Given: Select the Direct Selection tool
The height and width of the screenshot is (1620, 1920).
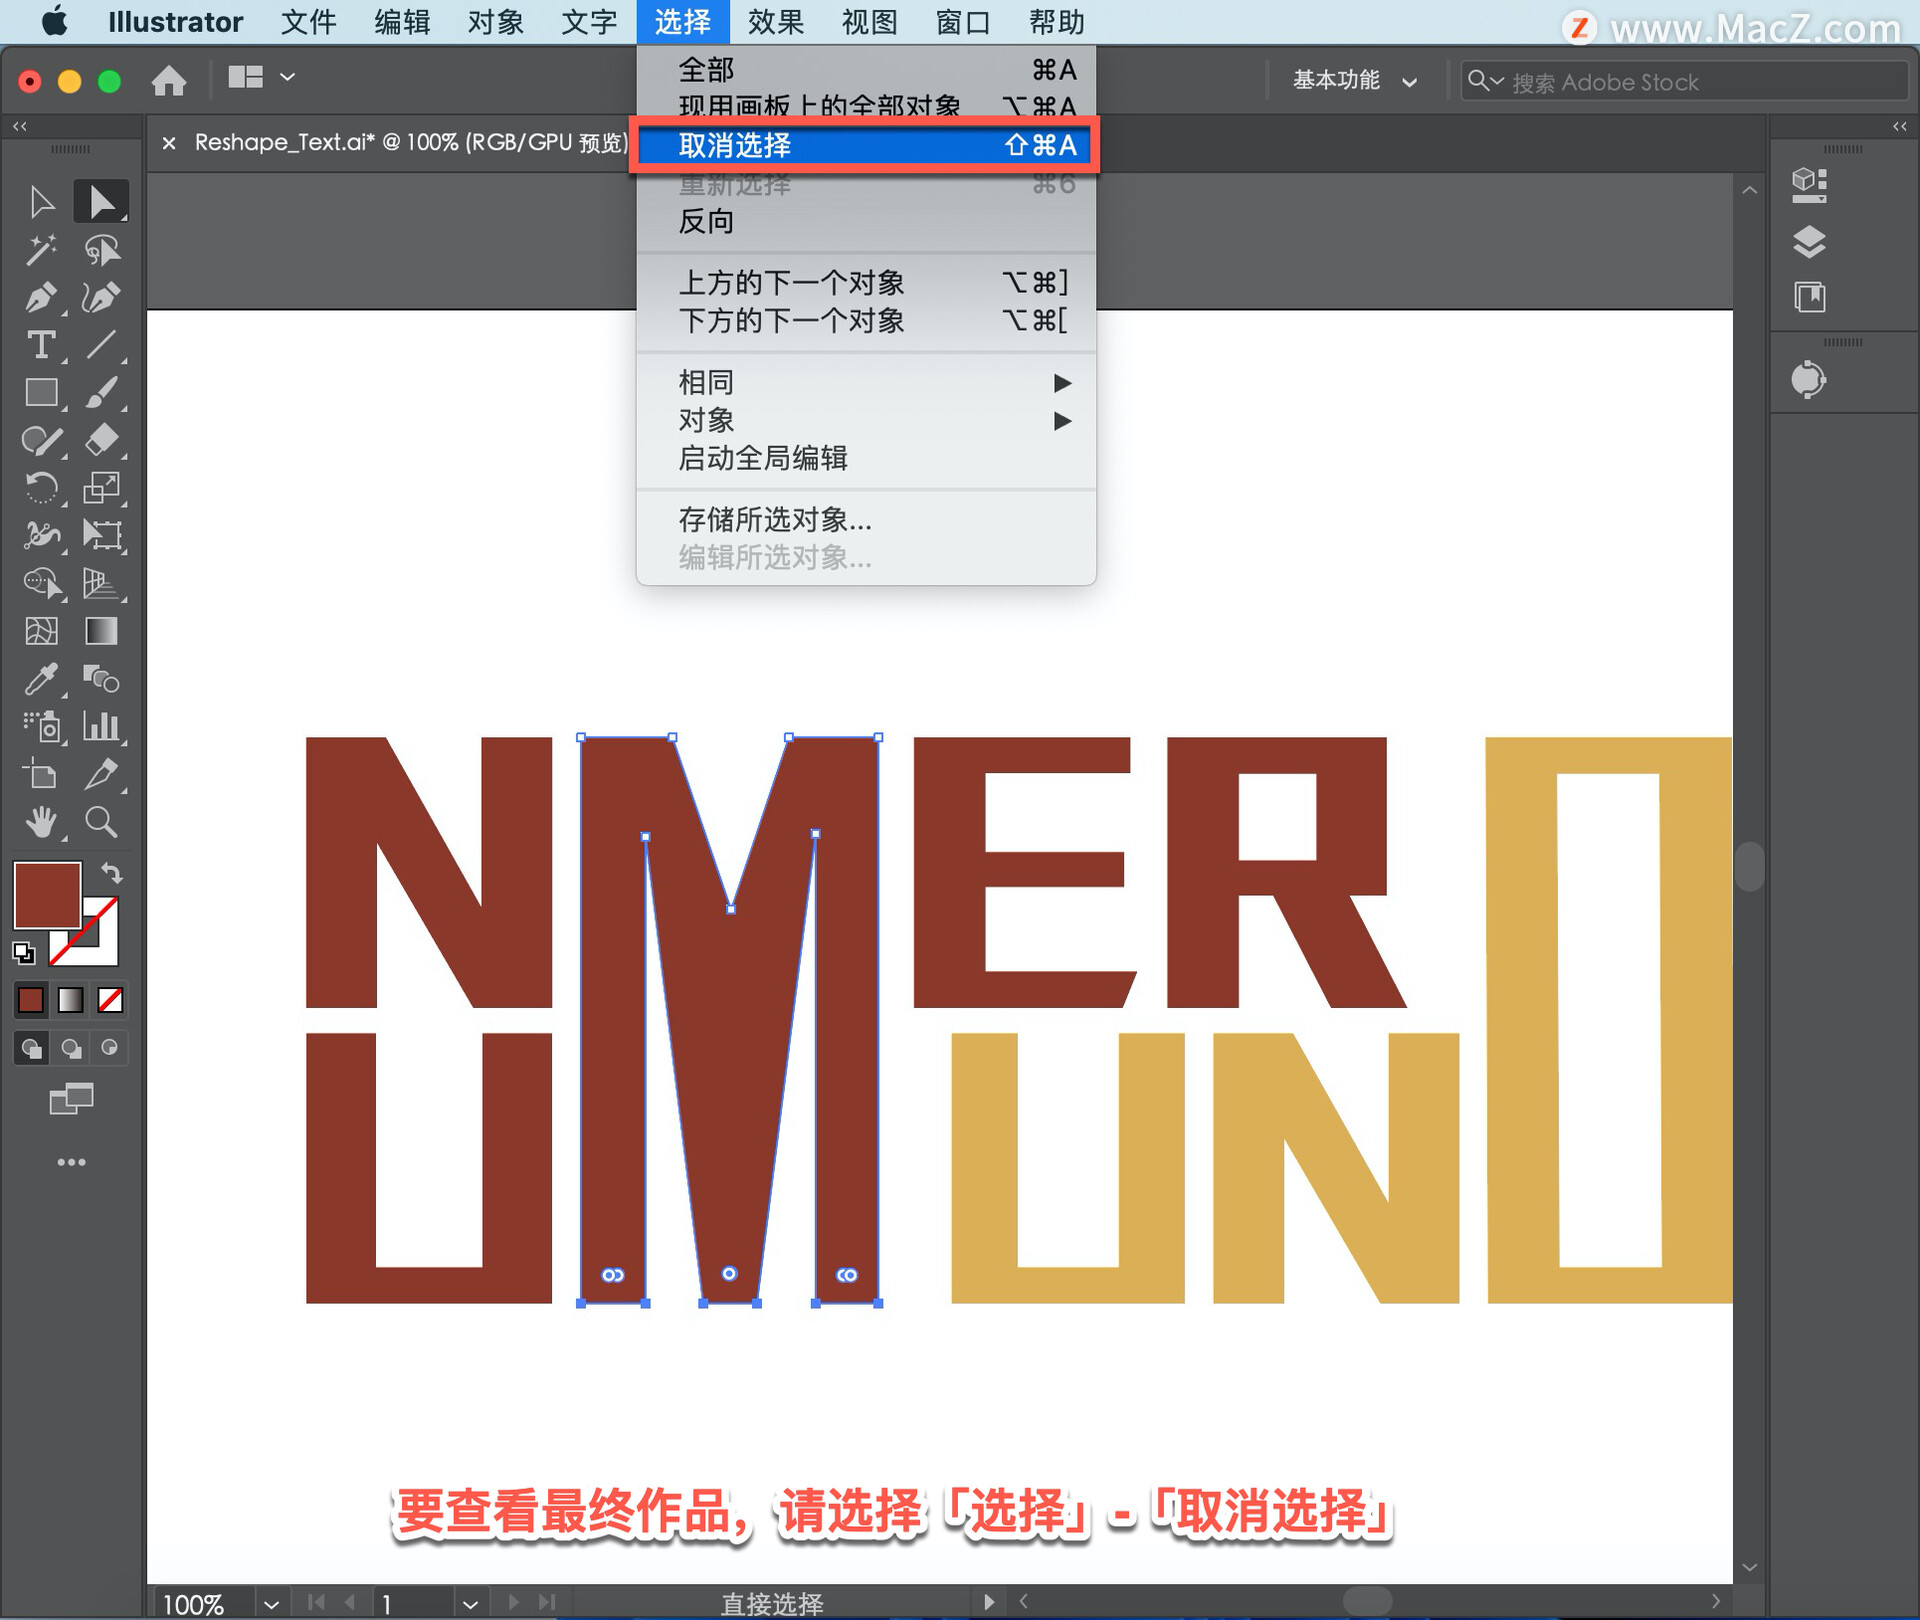Looking at the screenshot, I should coord(101,202).
